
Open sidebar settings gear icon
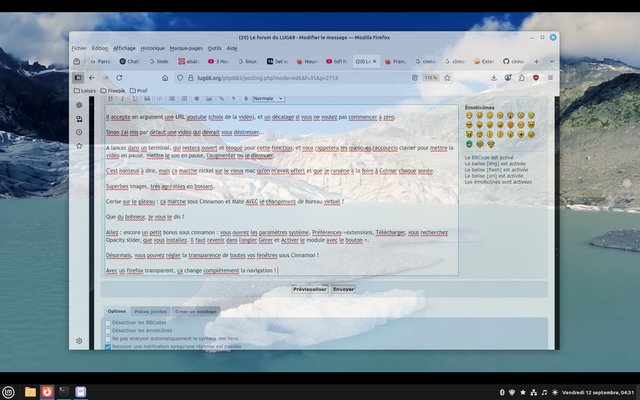79,341
